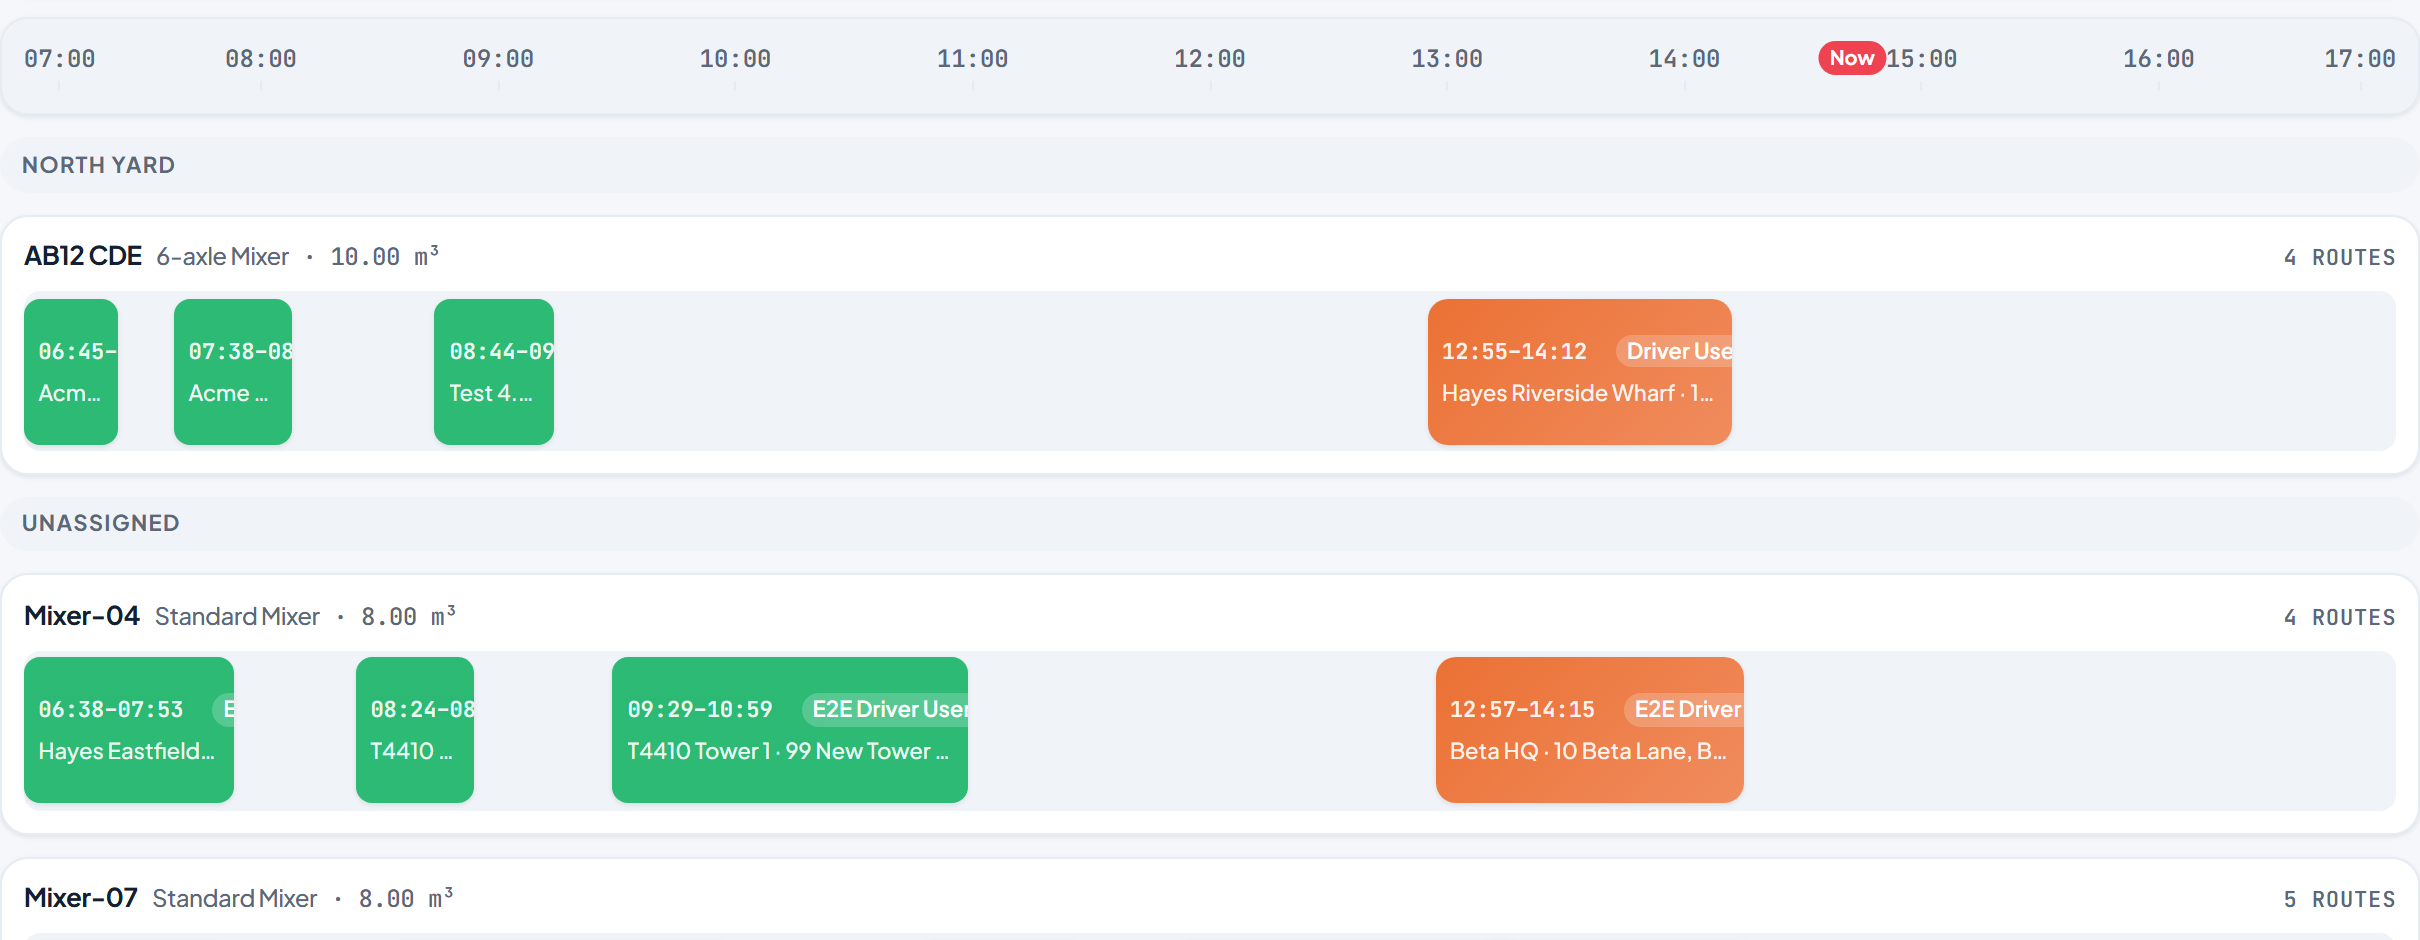Click the 13:00 time label
2420x940 pixels.
(1447, 59)
